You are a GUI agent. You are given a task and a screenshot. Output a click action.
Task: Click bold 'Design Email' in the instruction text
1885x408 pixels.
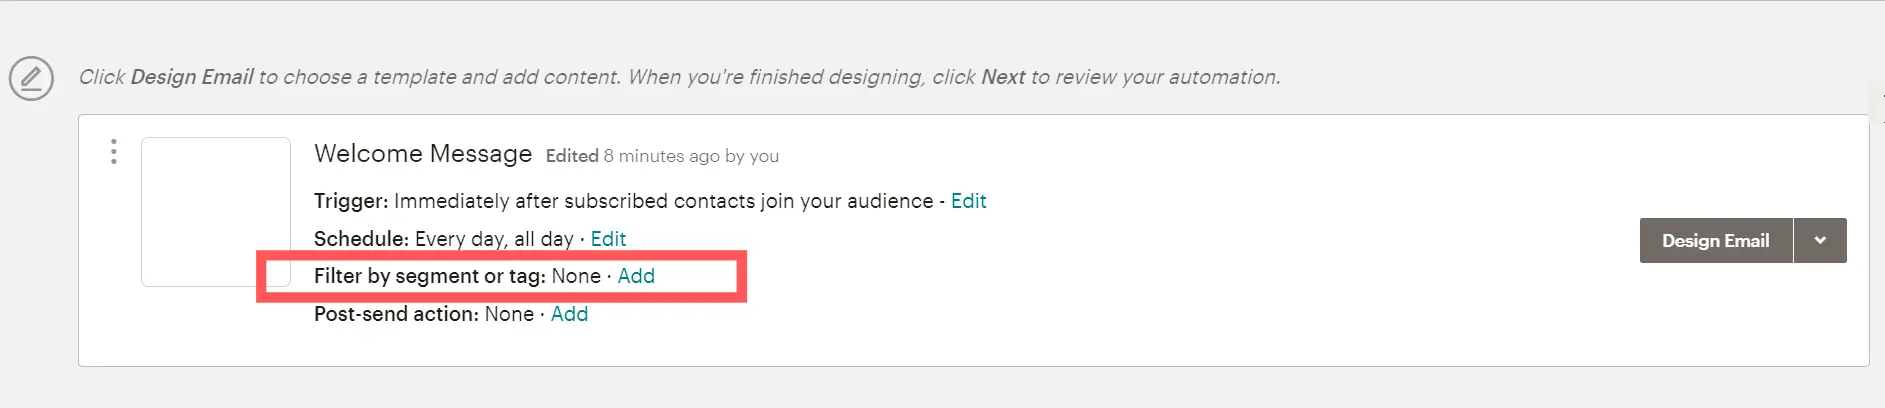point(192,77)
